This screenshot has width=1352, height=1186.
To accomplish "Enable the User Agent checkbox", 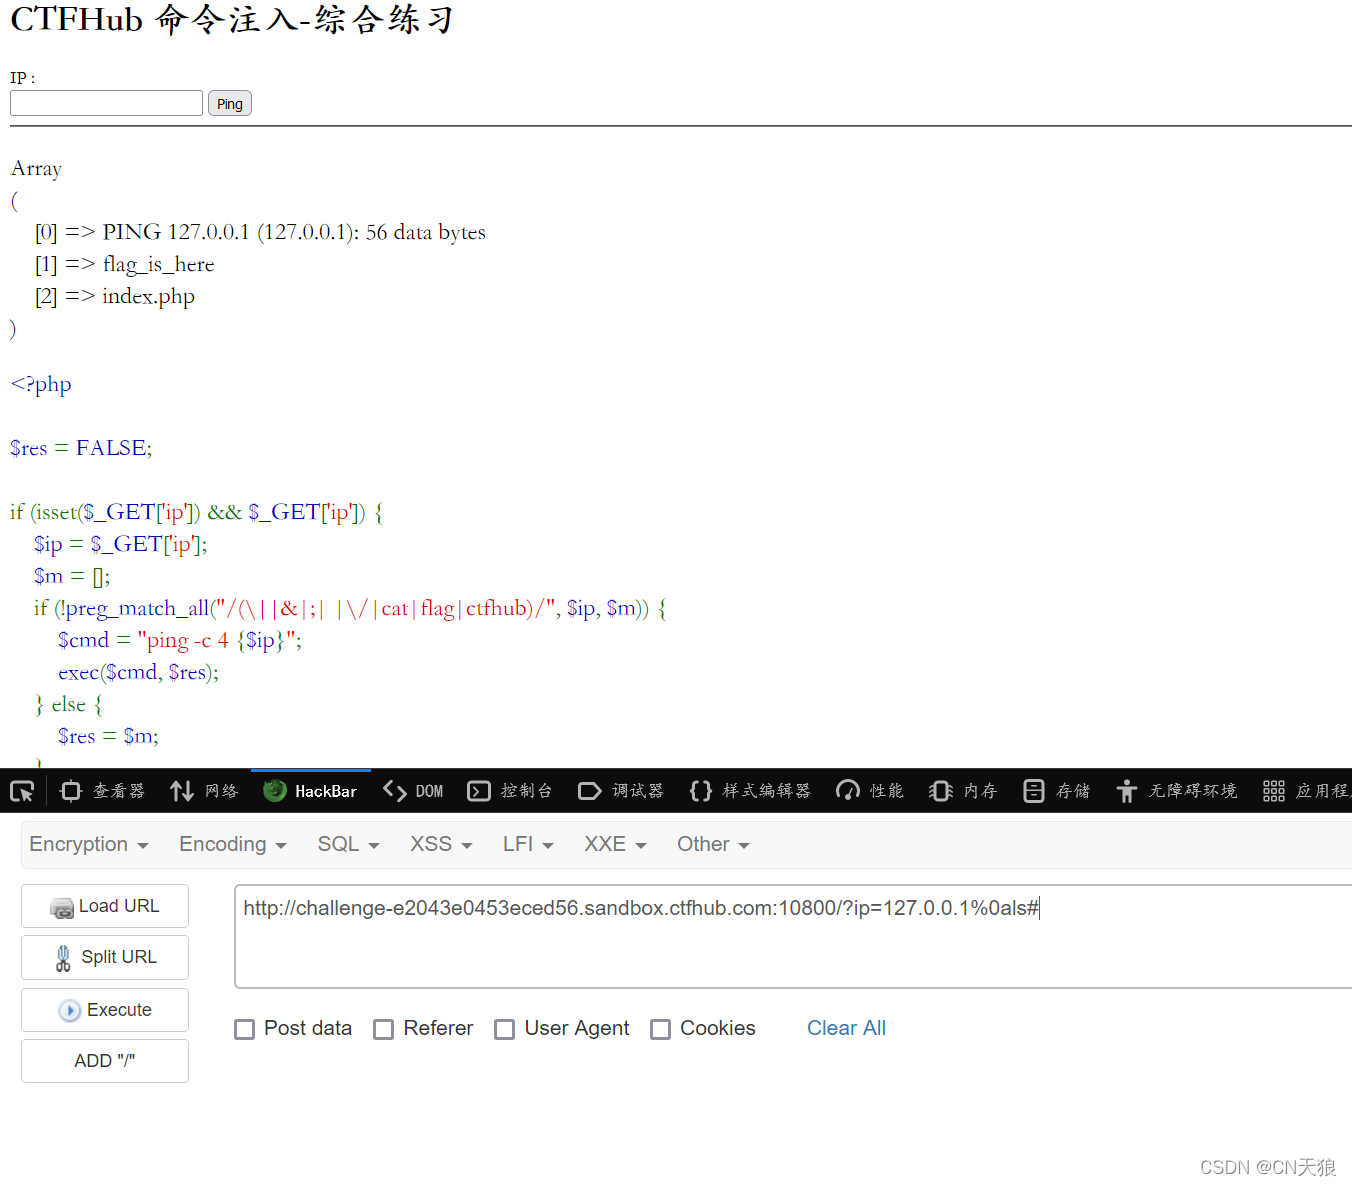I will (505, 1029).
